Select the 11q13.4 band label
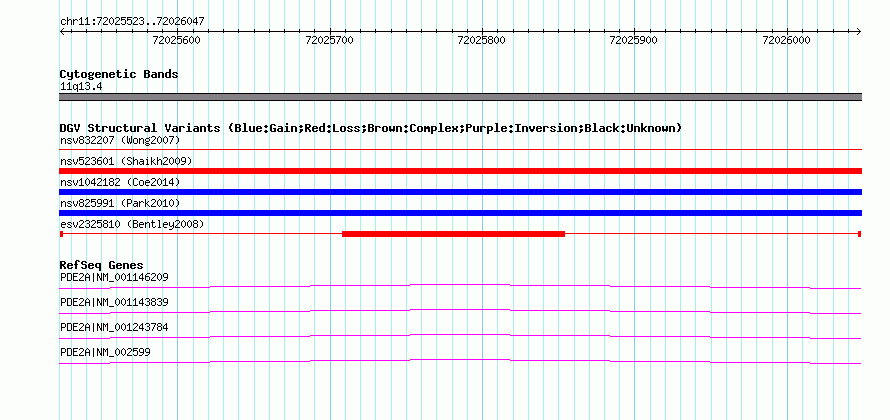The height and width of the screenshot is (420, 890). [81, 87]
